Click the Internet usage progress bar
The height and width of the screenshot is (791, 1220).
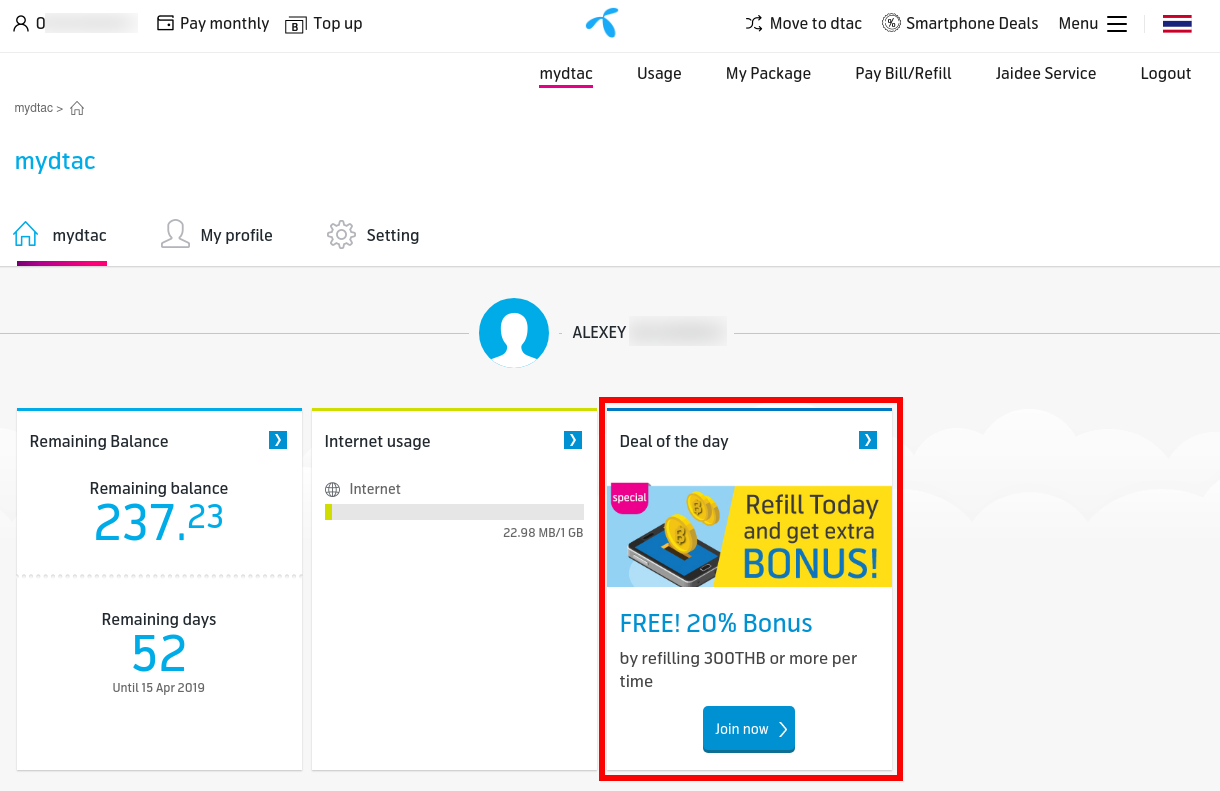point(454,512)
